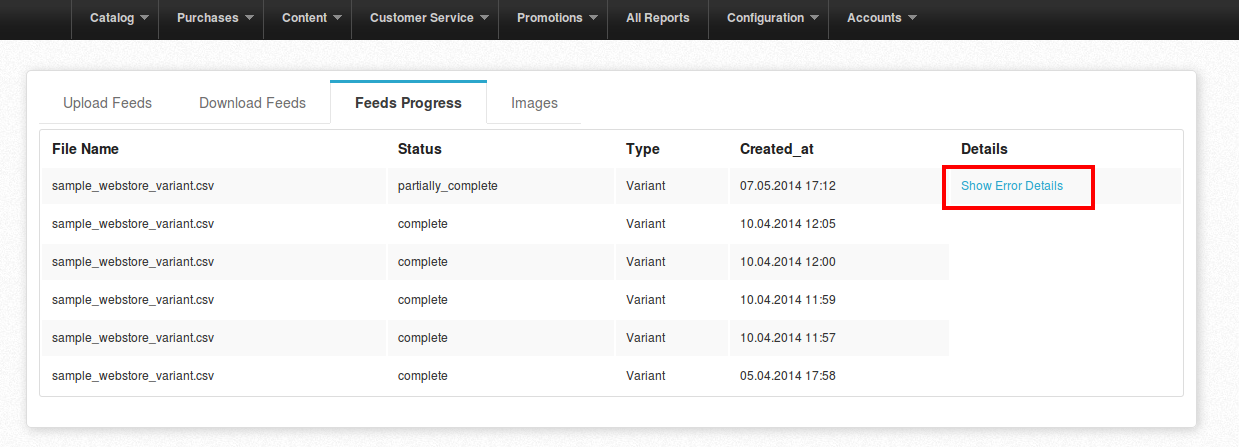Open the Customer Service dropdown

click(429, 18)
